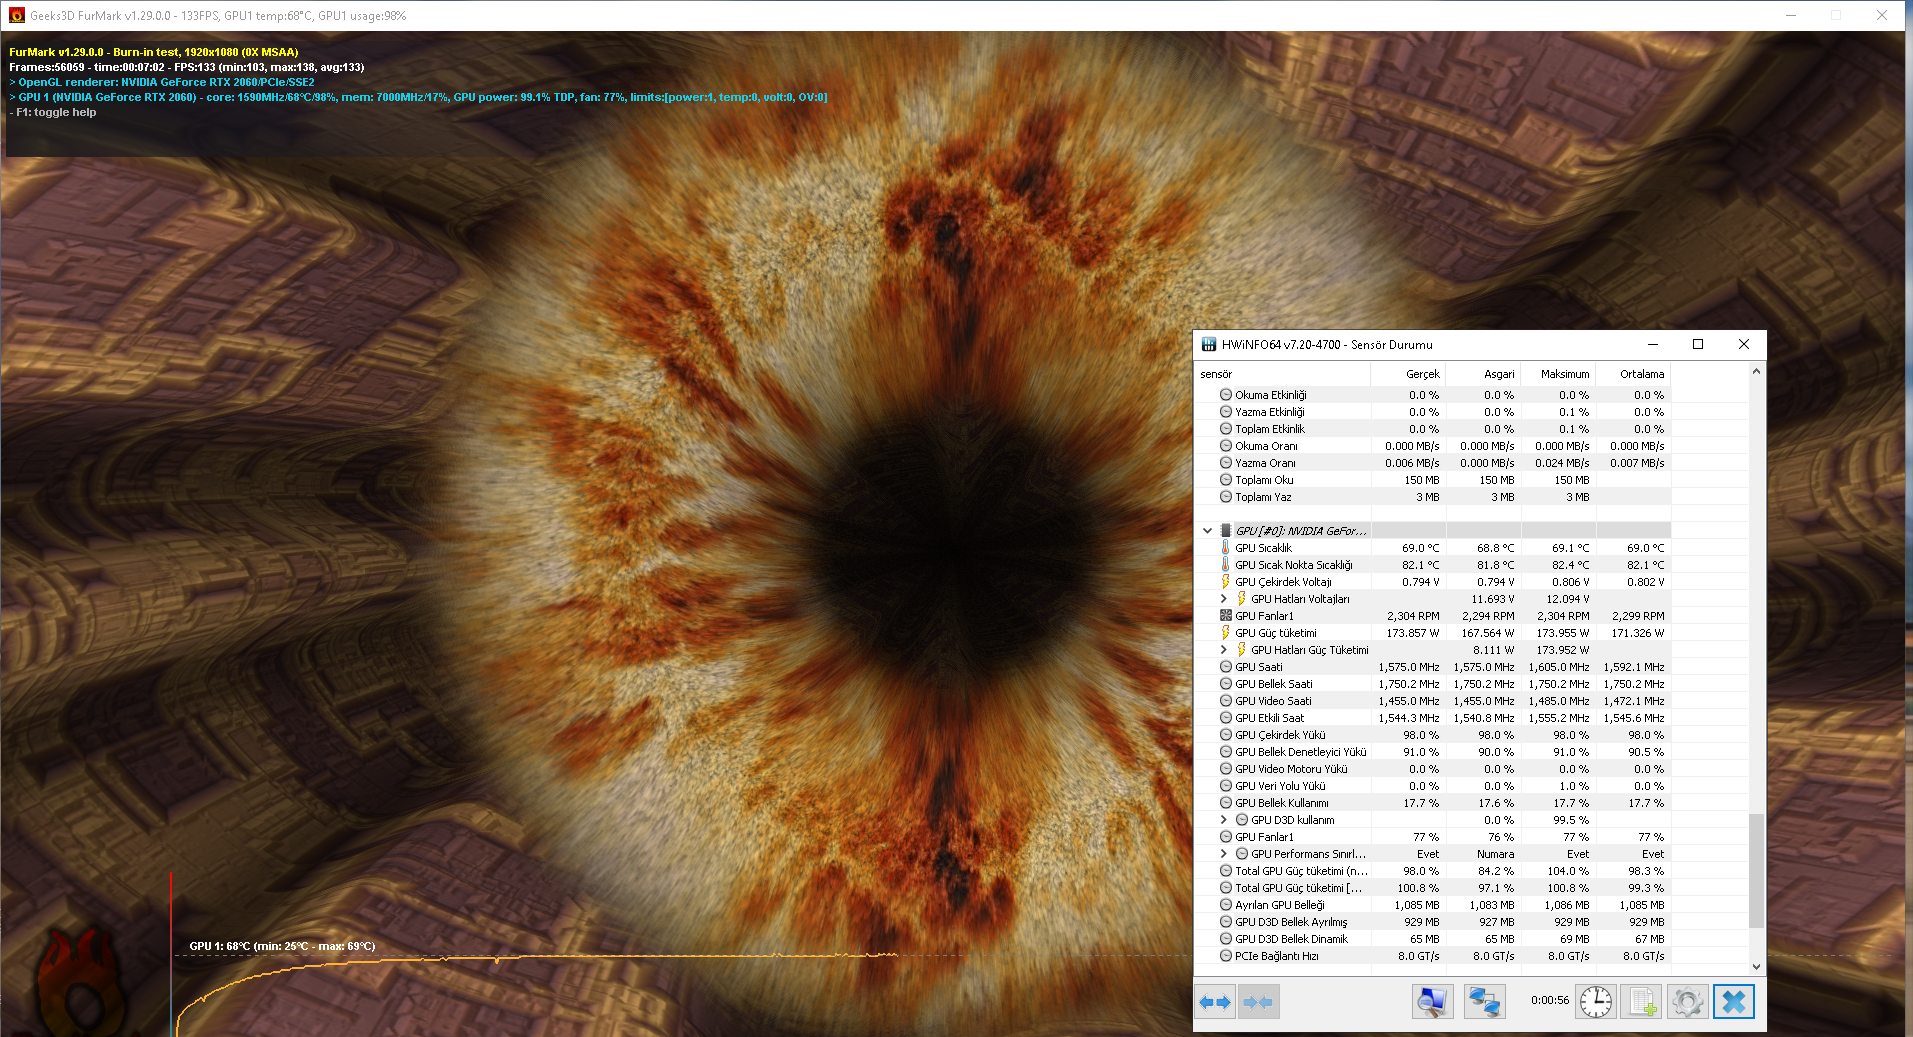Click the HWiNFO64 title bar app icon

pyautogui.click(x=1208, y=344)
